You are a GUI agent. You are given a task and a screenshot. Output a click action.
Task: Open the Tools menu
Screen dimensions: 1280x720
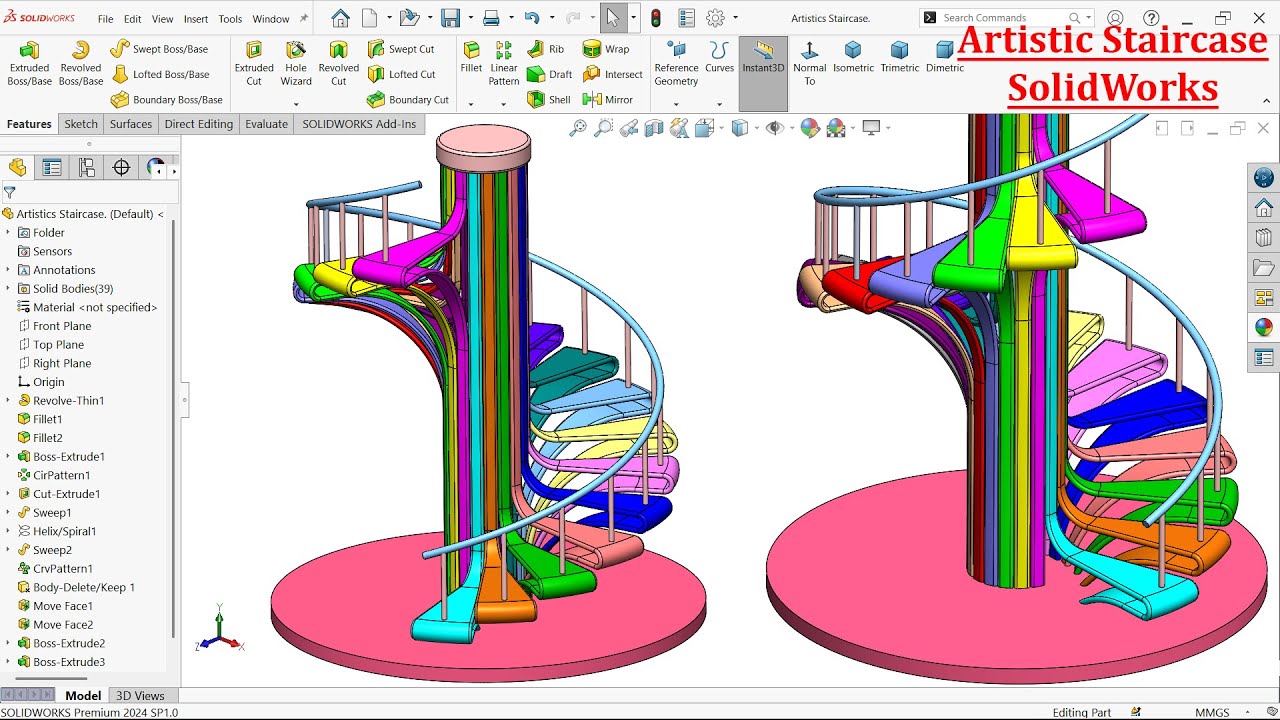tap(230, 19)
